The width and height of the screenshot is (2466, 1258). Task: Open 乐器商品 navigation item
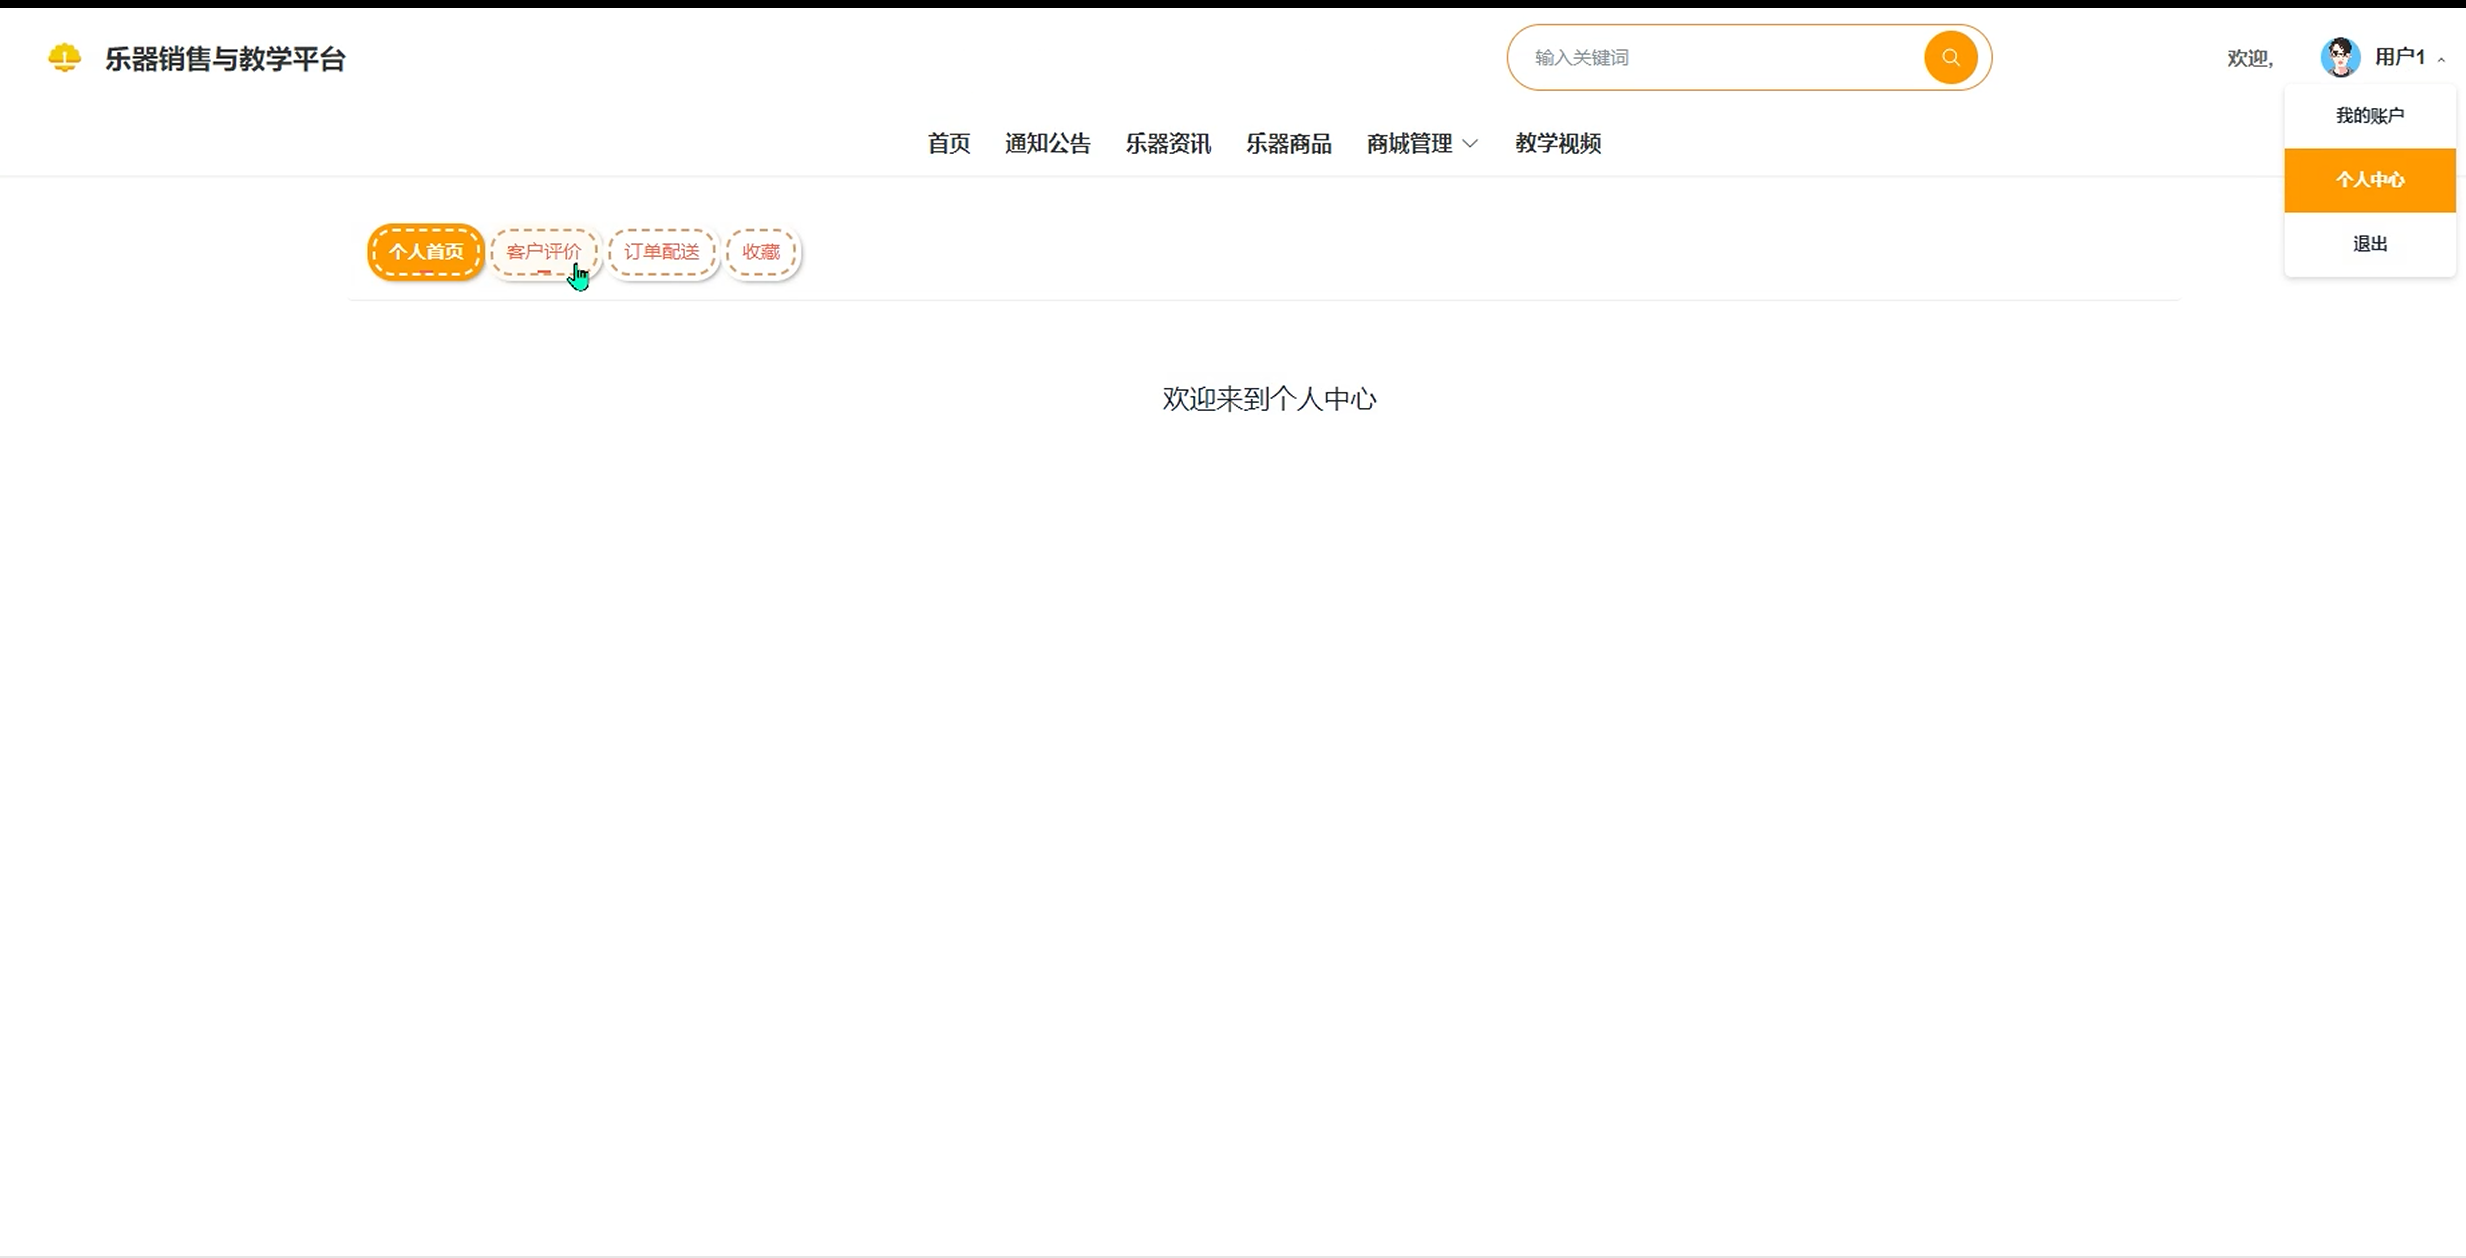1288,144
